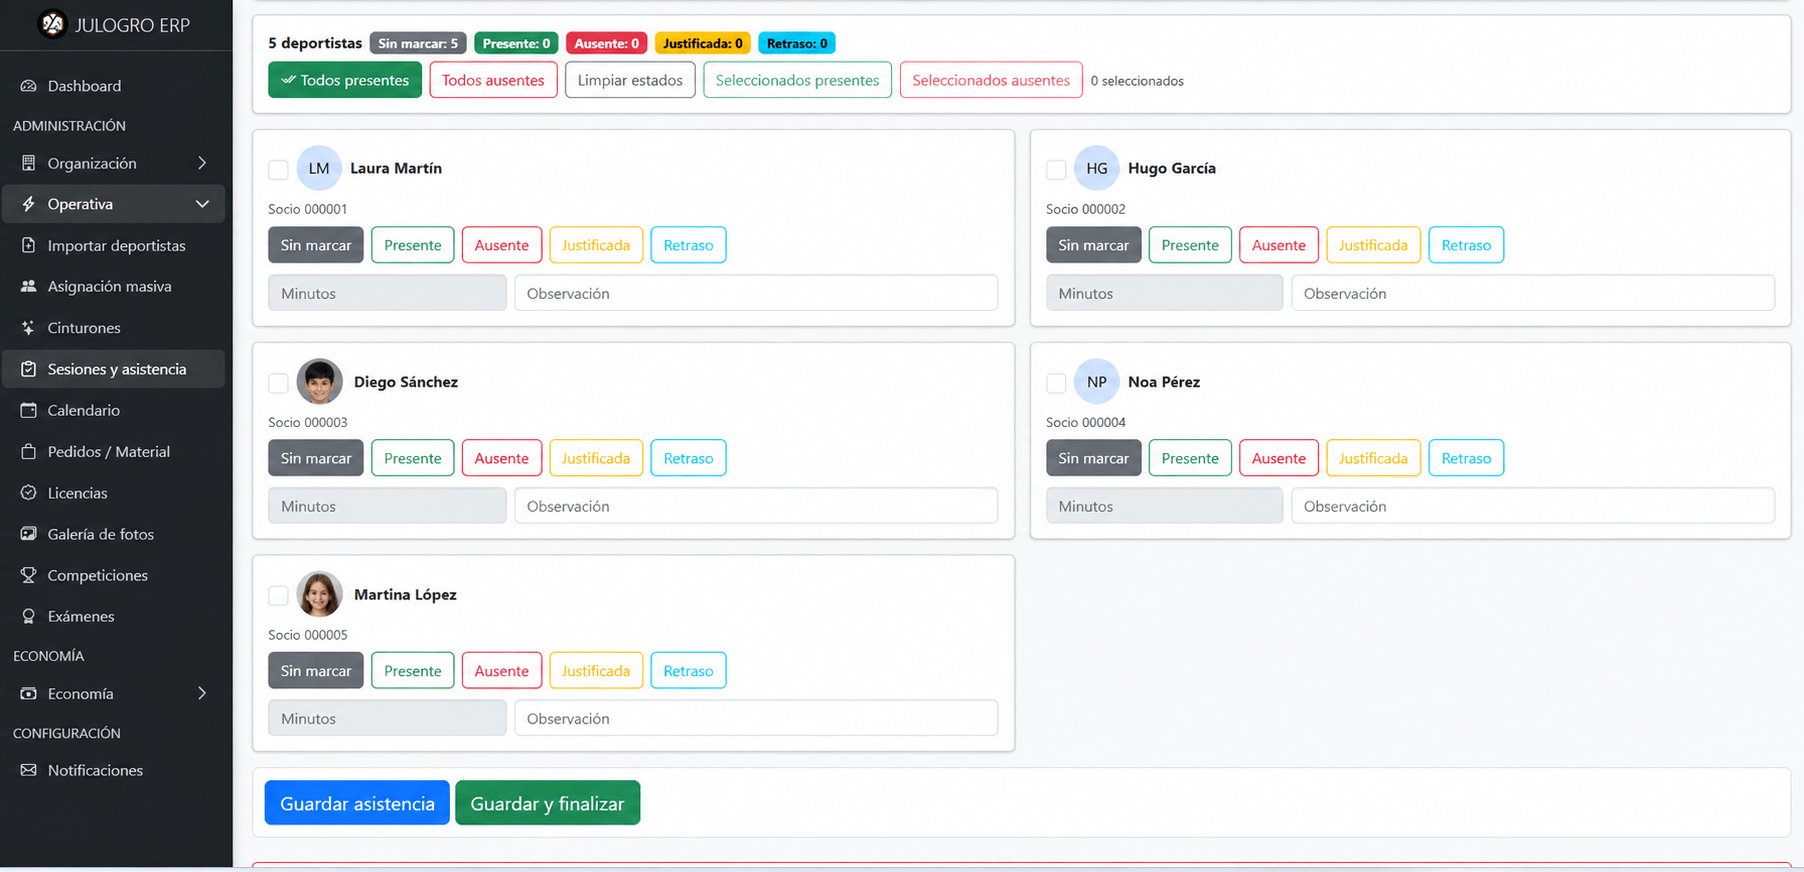Go to Licencias in the sidebar
This screenshot has height=872, width=1804.
113,493
